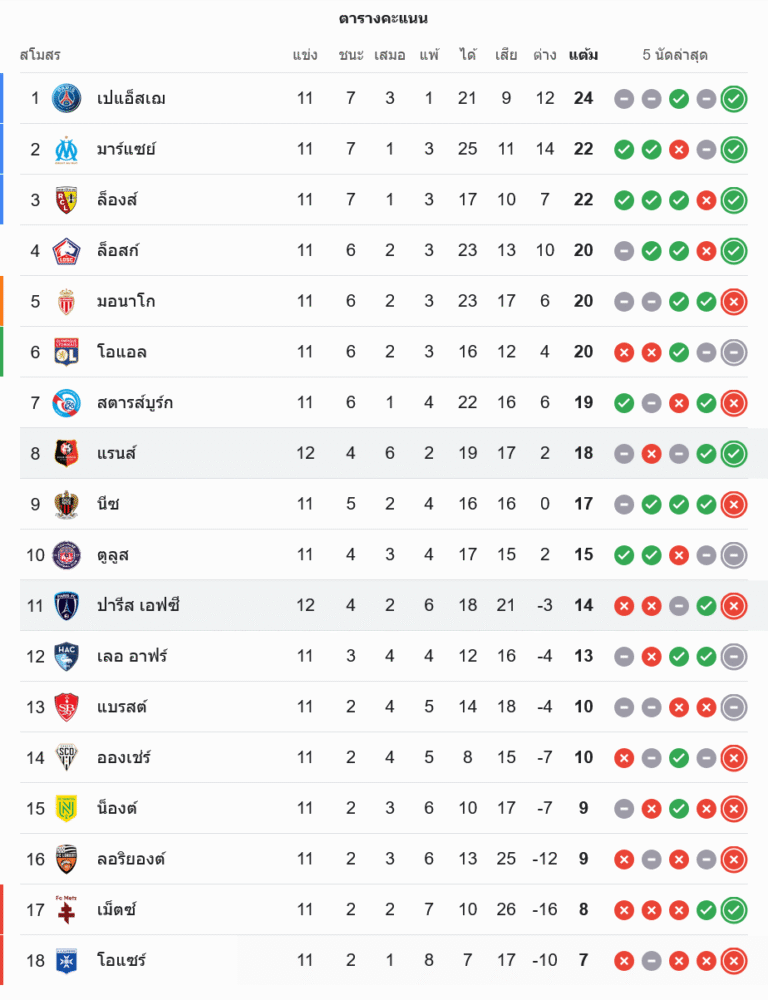Open team name ปารีส เอฟซี

pyautogui.click(x=138, y=605)
